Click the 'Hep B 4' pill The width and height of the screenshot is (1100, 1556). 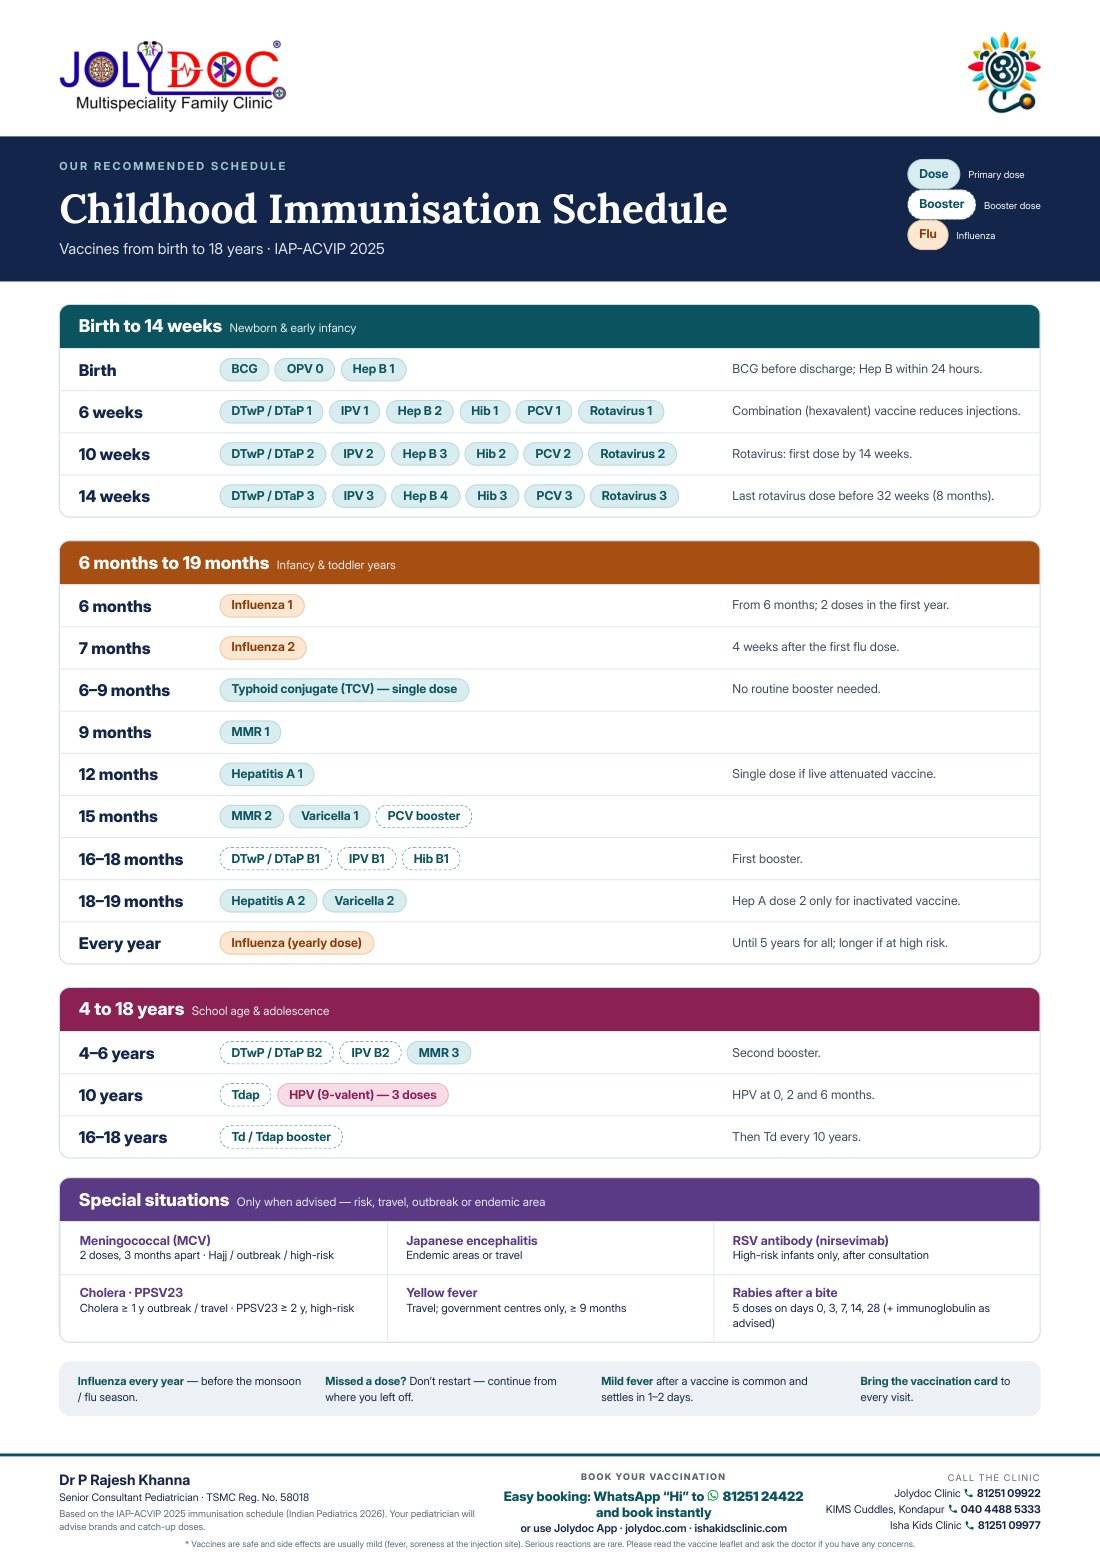(x=425, y=496)
